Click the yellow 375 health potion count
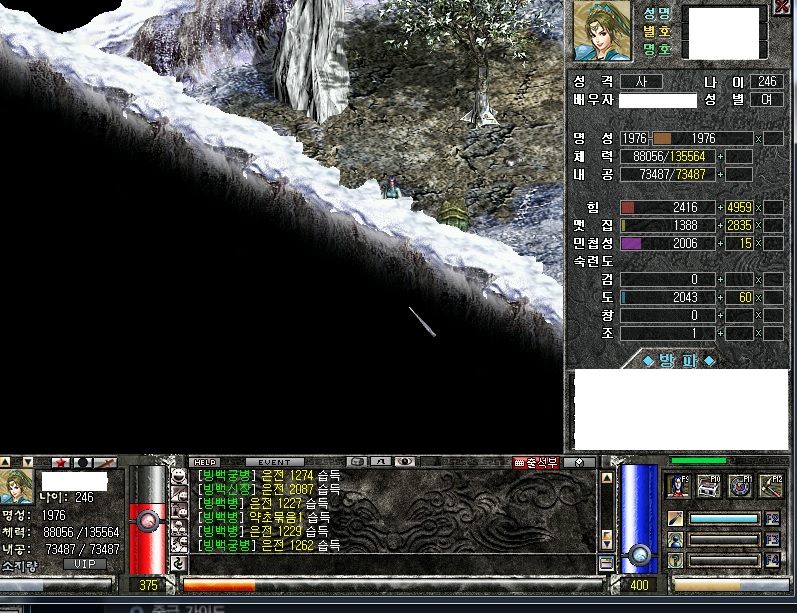This screenshot has height=613, width=797. point(148,585)
